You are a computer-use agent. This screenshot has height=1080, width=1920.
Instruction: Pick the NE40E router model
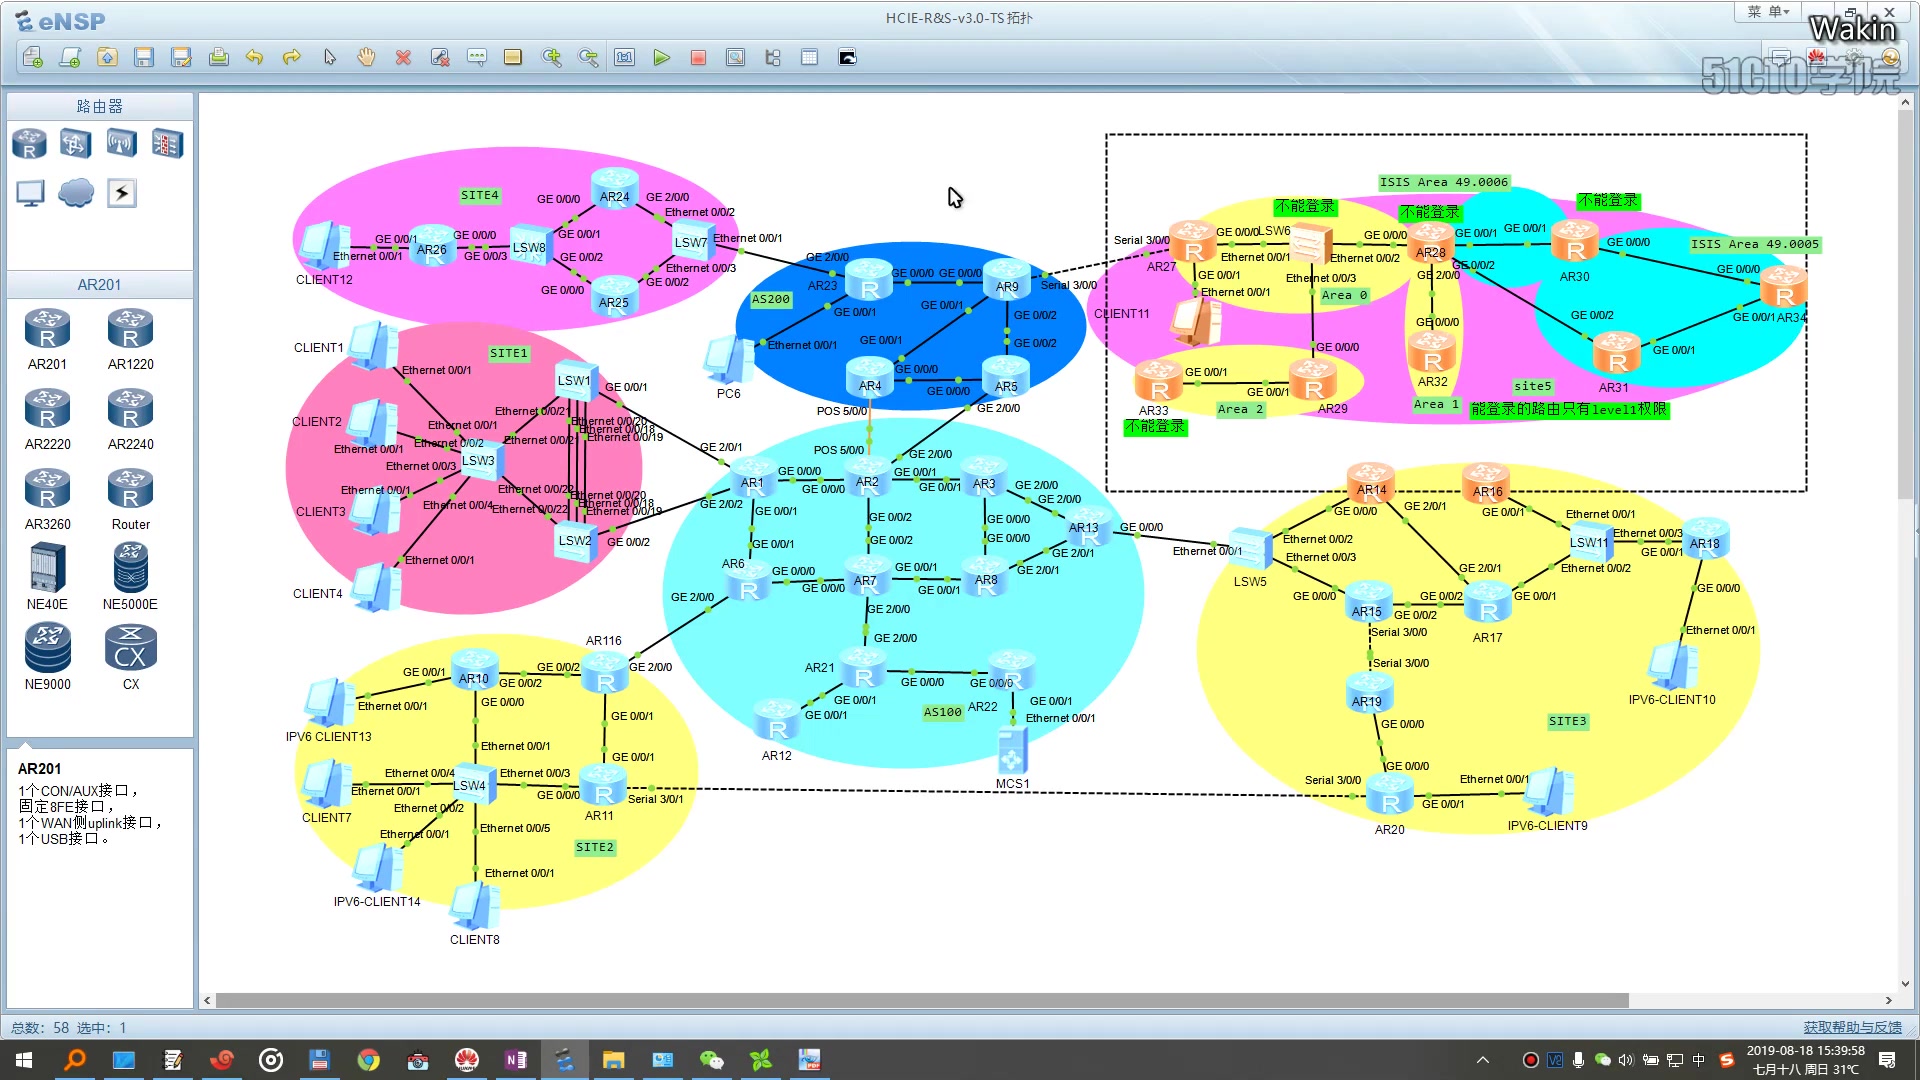point(47,577)
